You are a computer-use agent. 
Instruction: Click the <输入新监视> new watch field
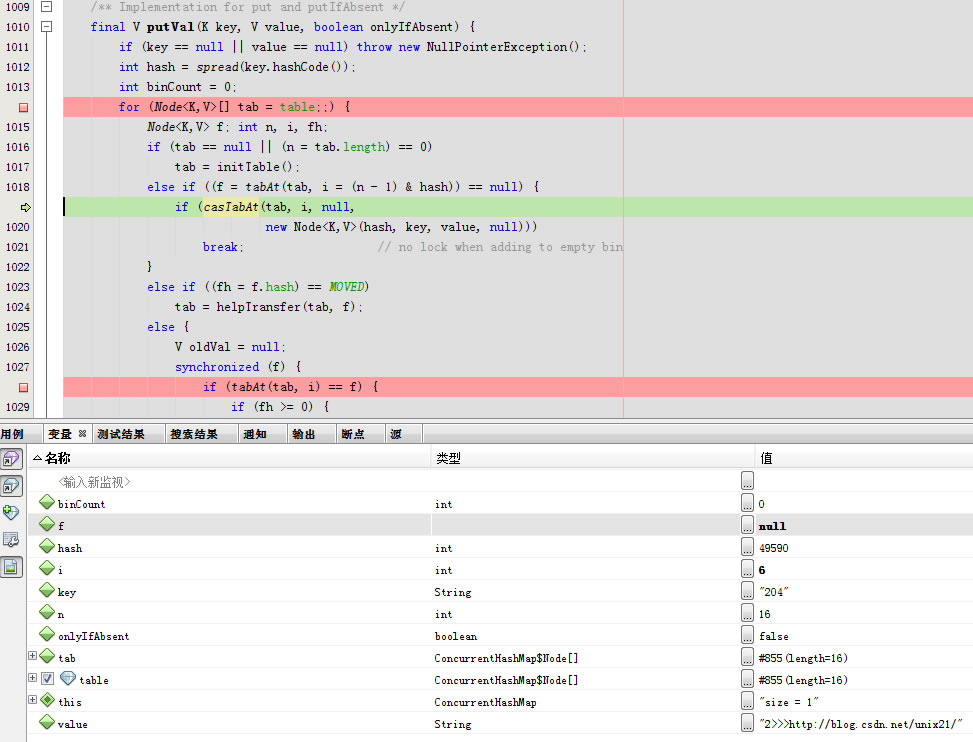pyautogui.click(x=94, y=482)
